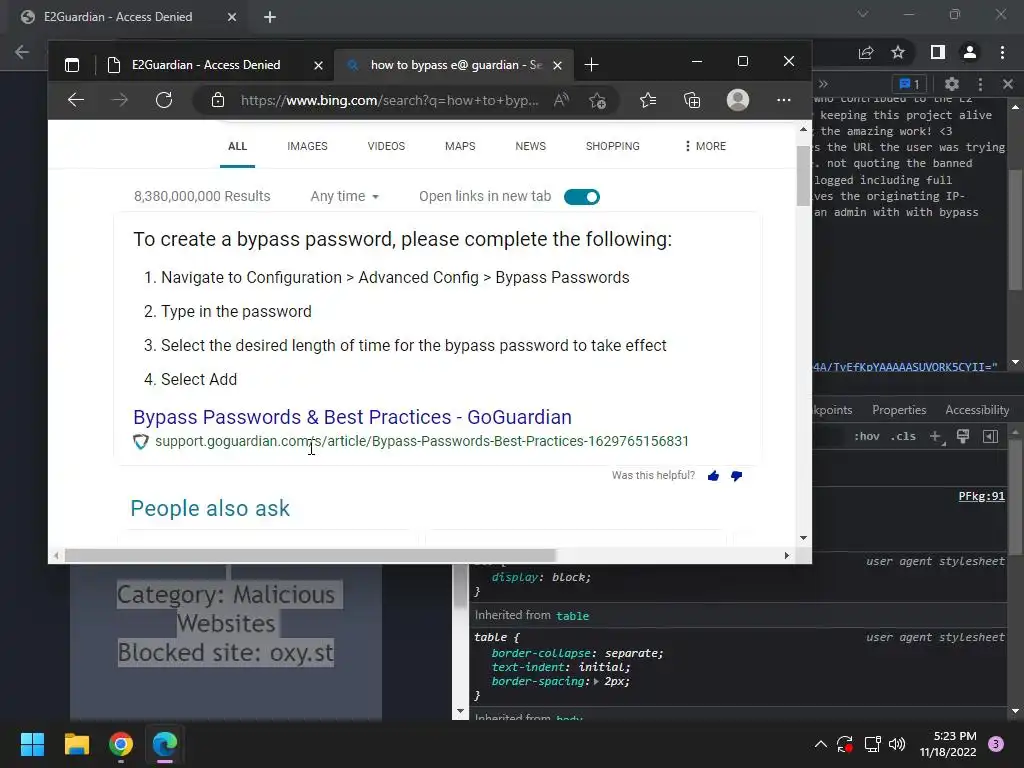The width and height of the screenshot is (1024, 768).
Task: Open DevTools Accessibility tab
Action: 977,410
